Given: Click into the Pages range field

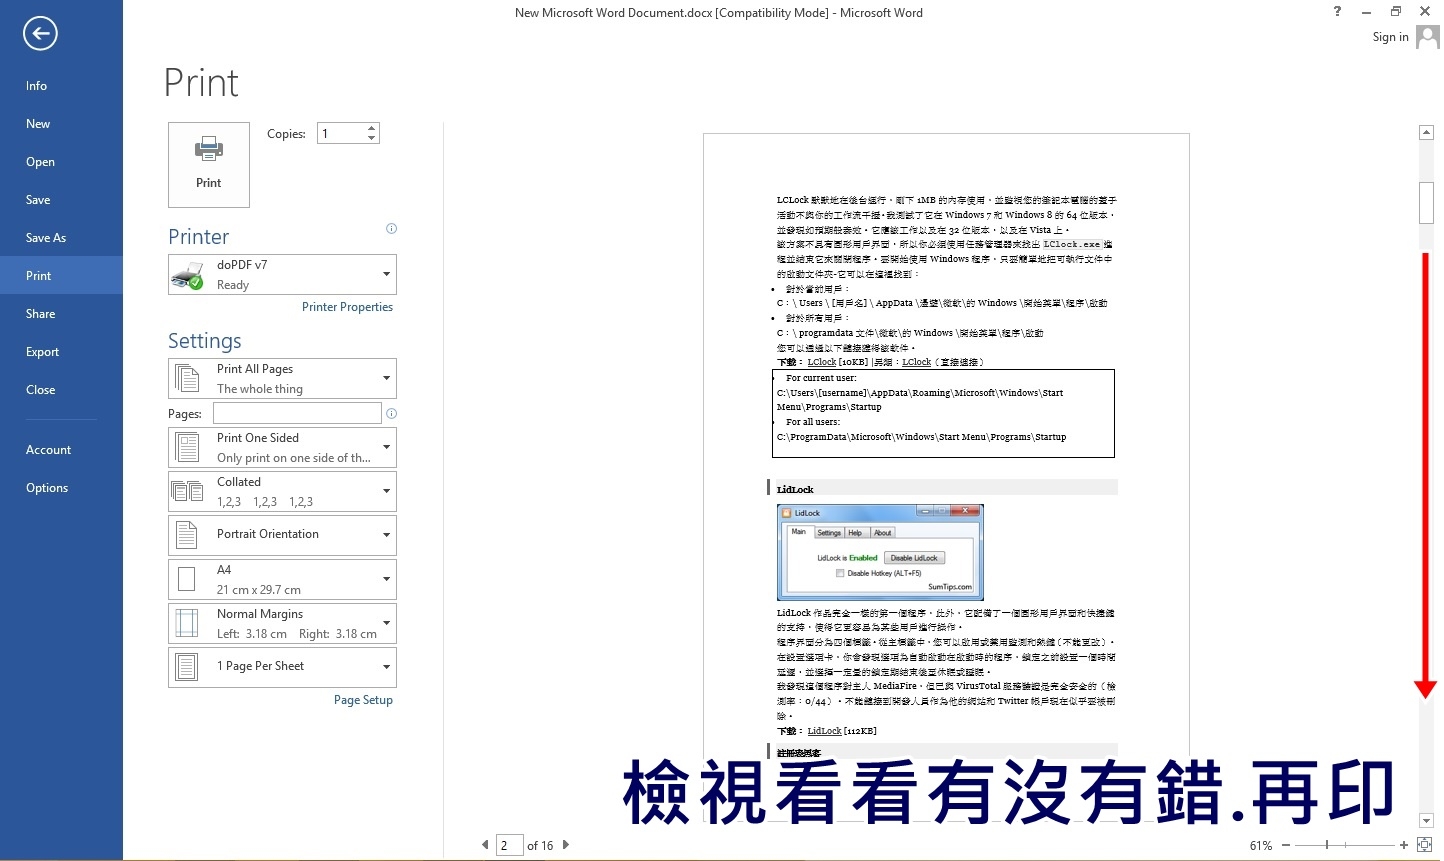Looking at the screenshot, I should tap(297, 413).
